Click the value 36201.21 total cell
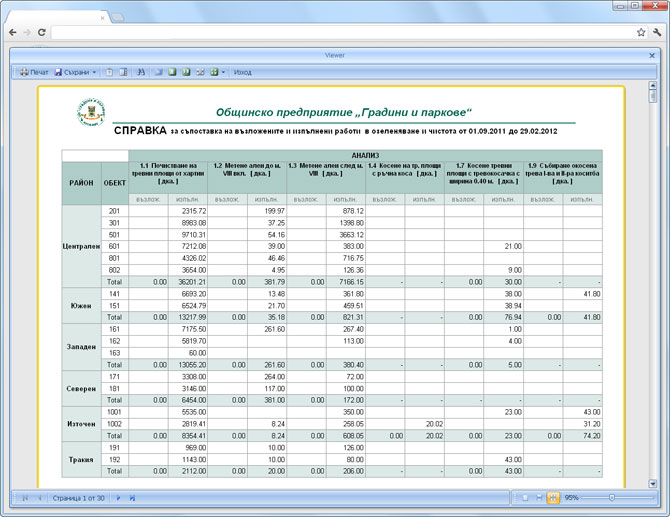Screen dimensions: 670x517 click(188, 282)
